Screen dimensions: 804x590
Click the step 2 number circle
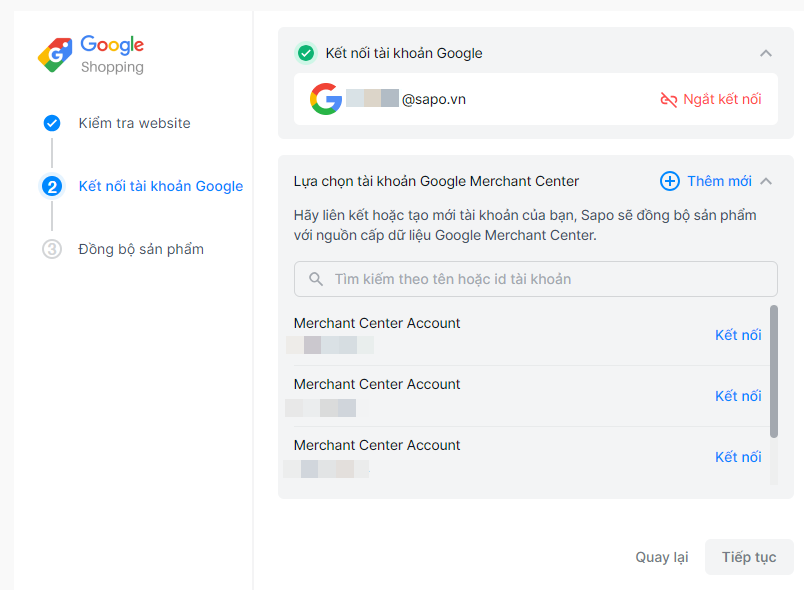[x=52, y=186]
